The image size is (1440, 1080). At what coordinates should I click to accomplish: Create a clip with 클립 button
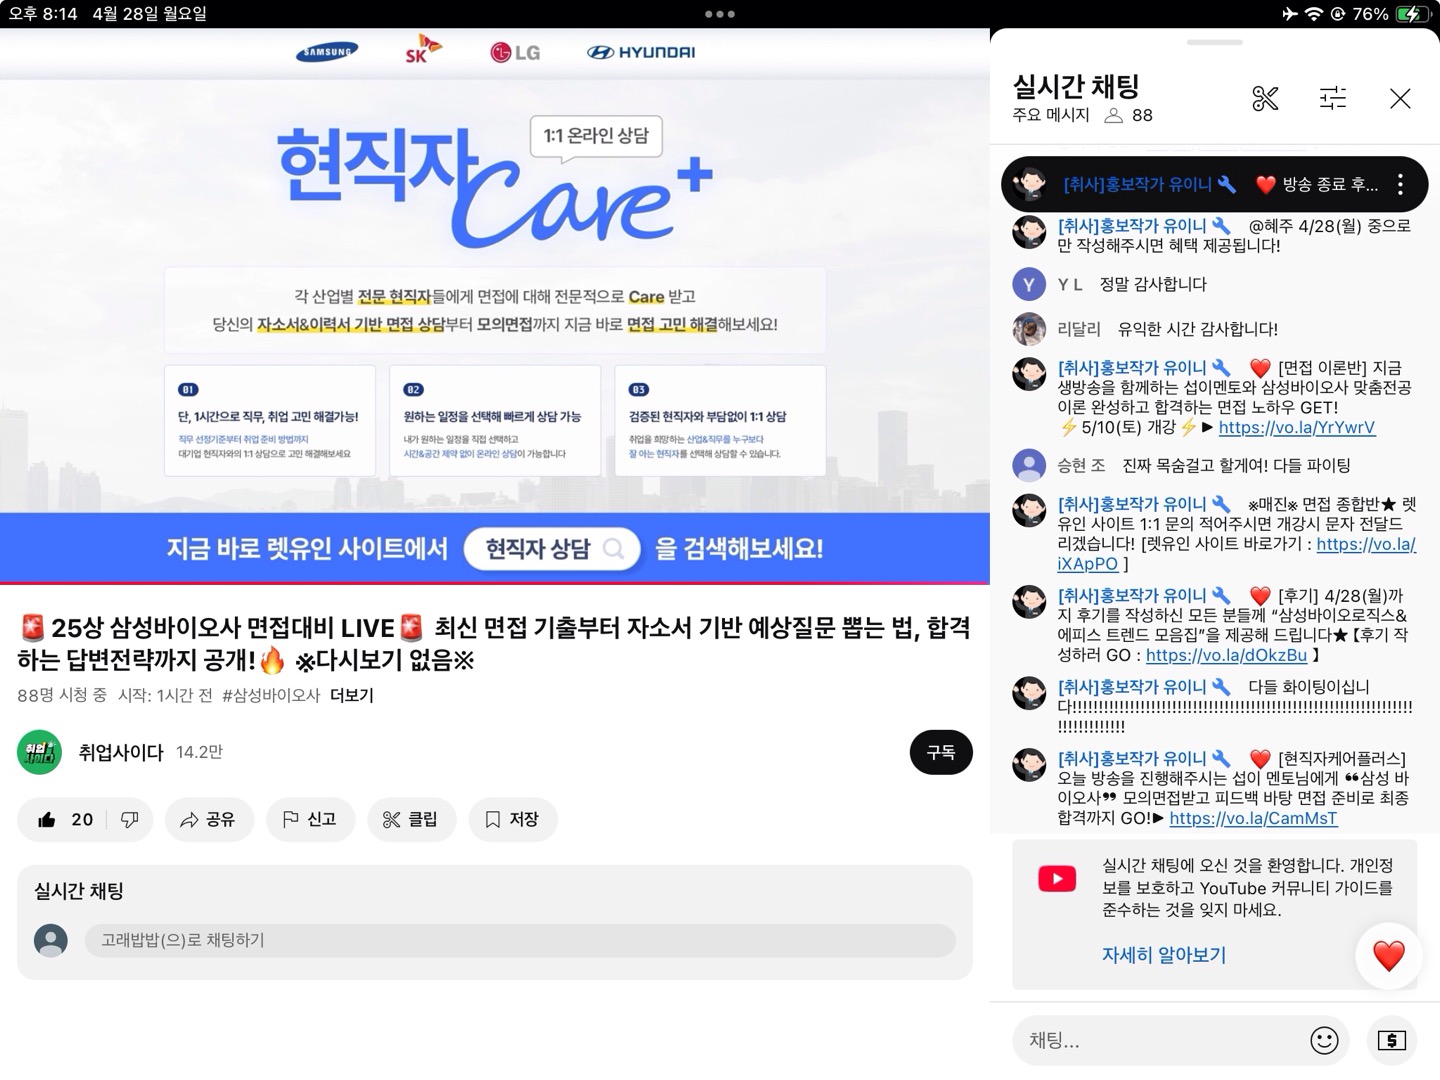coord(411,820)
